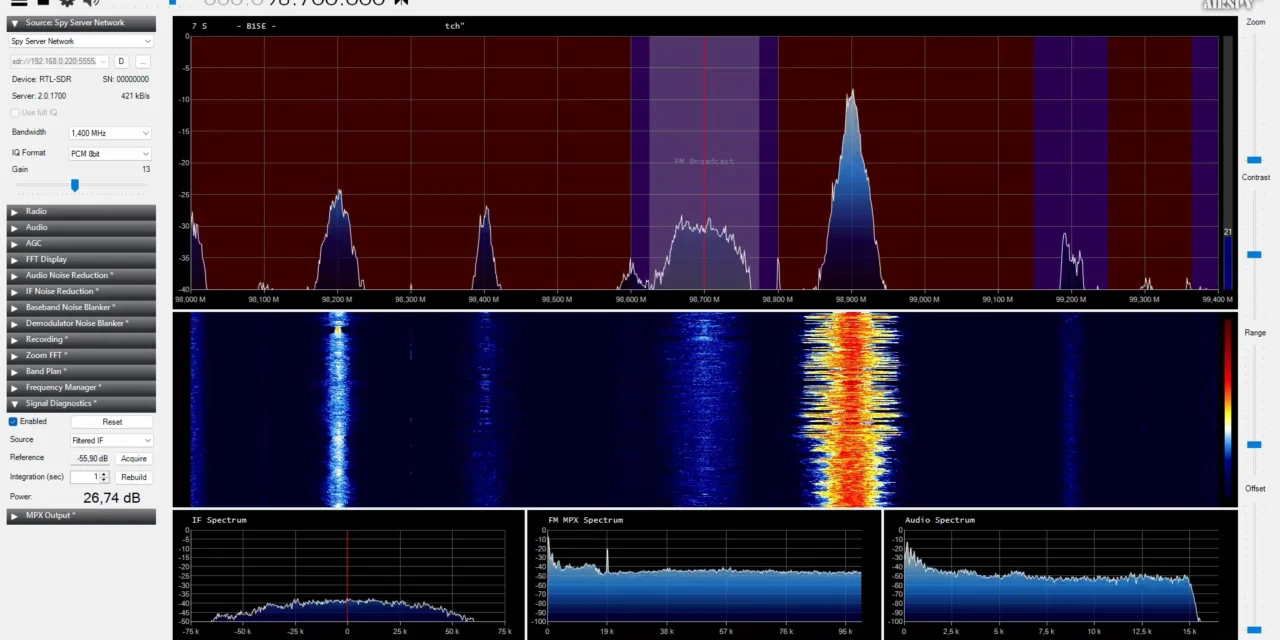Click the Gain slider handle
The height and width of the screenshot is (640, 1280).
[75, 185]
